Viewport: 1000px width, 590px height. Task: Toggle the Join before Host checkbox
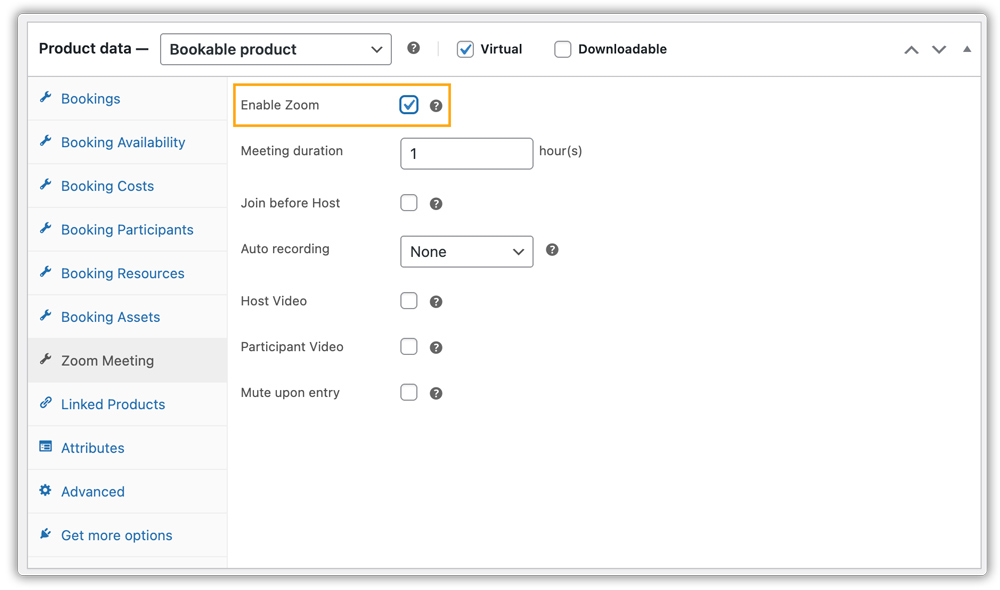409,202
